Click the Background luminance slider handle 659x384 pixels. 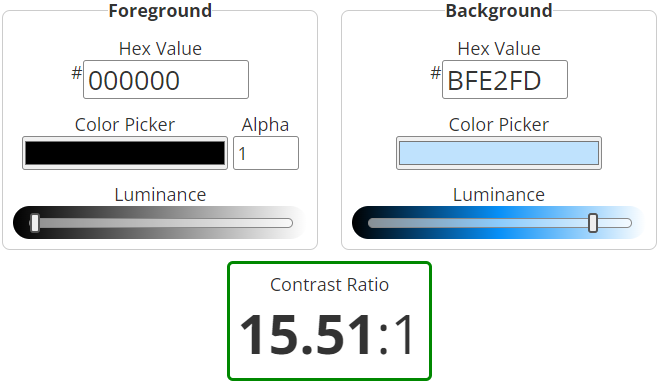click(593, 223)
